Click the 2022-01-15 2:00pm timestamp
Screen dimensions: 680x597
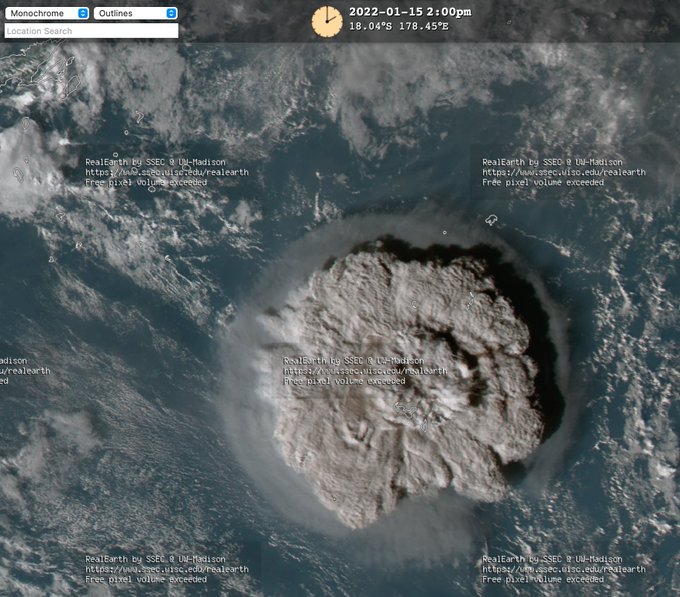pyautogui.click(x=410, y=12)
